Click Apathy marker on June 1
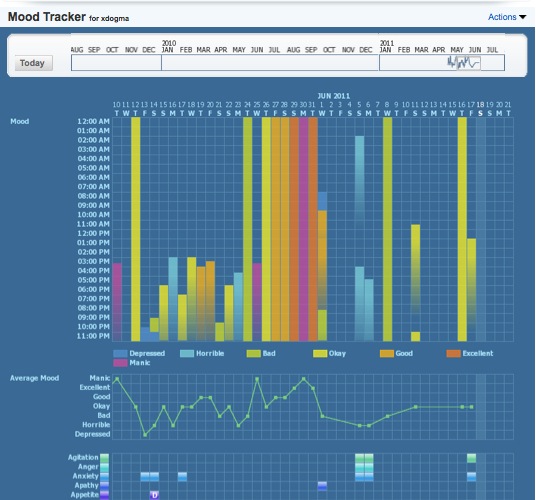Image resolution: width=536 pixels, height=500 pixels. (322, 486)
